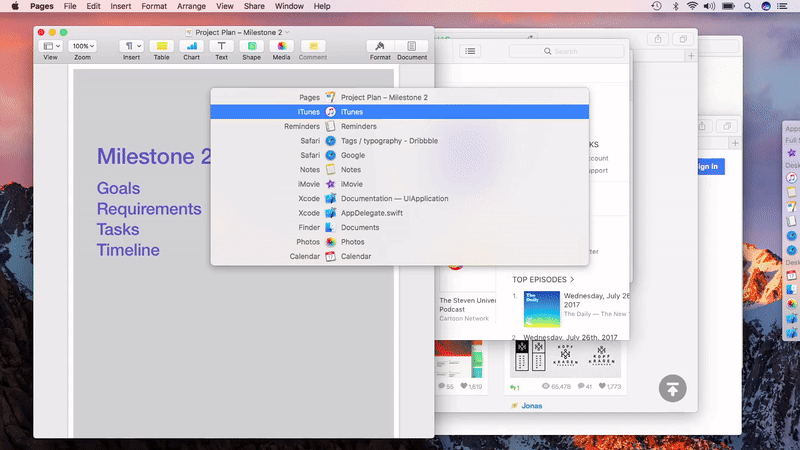
Task: Click the Reminders app icon in the list
Action: pyautogui.click(x=331, y=126)
